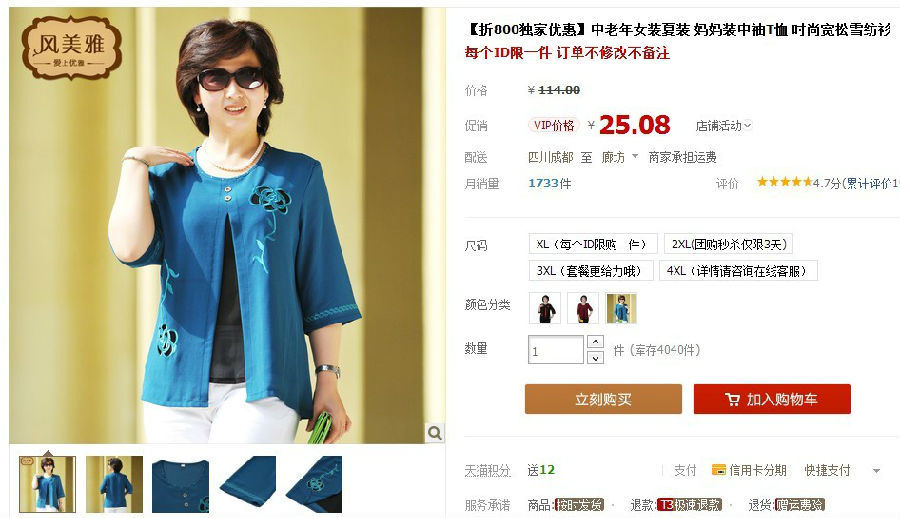Click the magnifier zoom icon on product photo
The height and width of the screenshot is (518, 900).
[435, 432]
